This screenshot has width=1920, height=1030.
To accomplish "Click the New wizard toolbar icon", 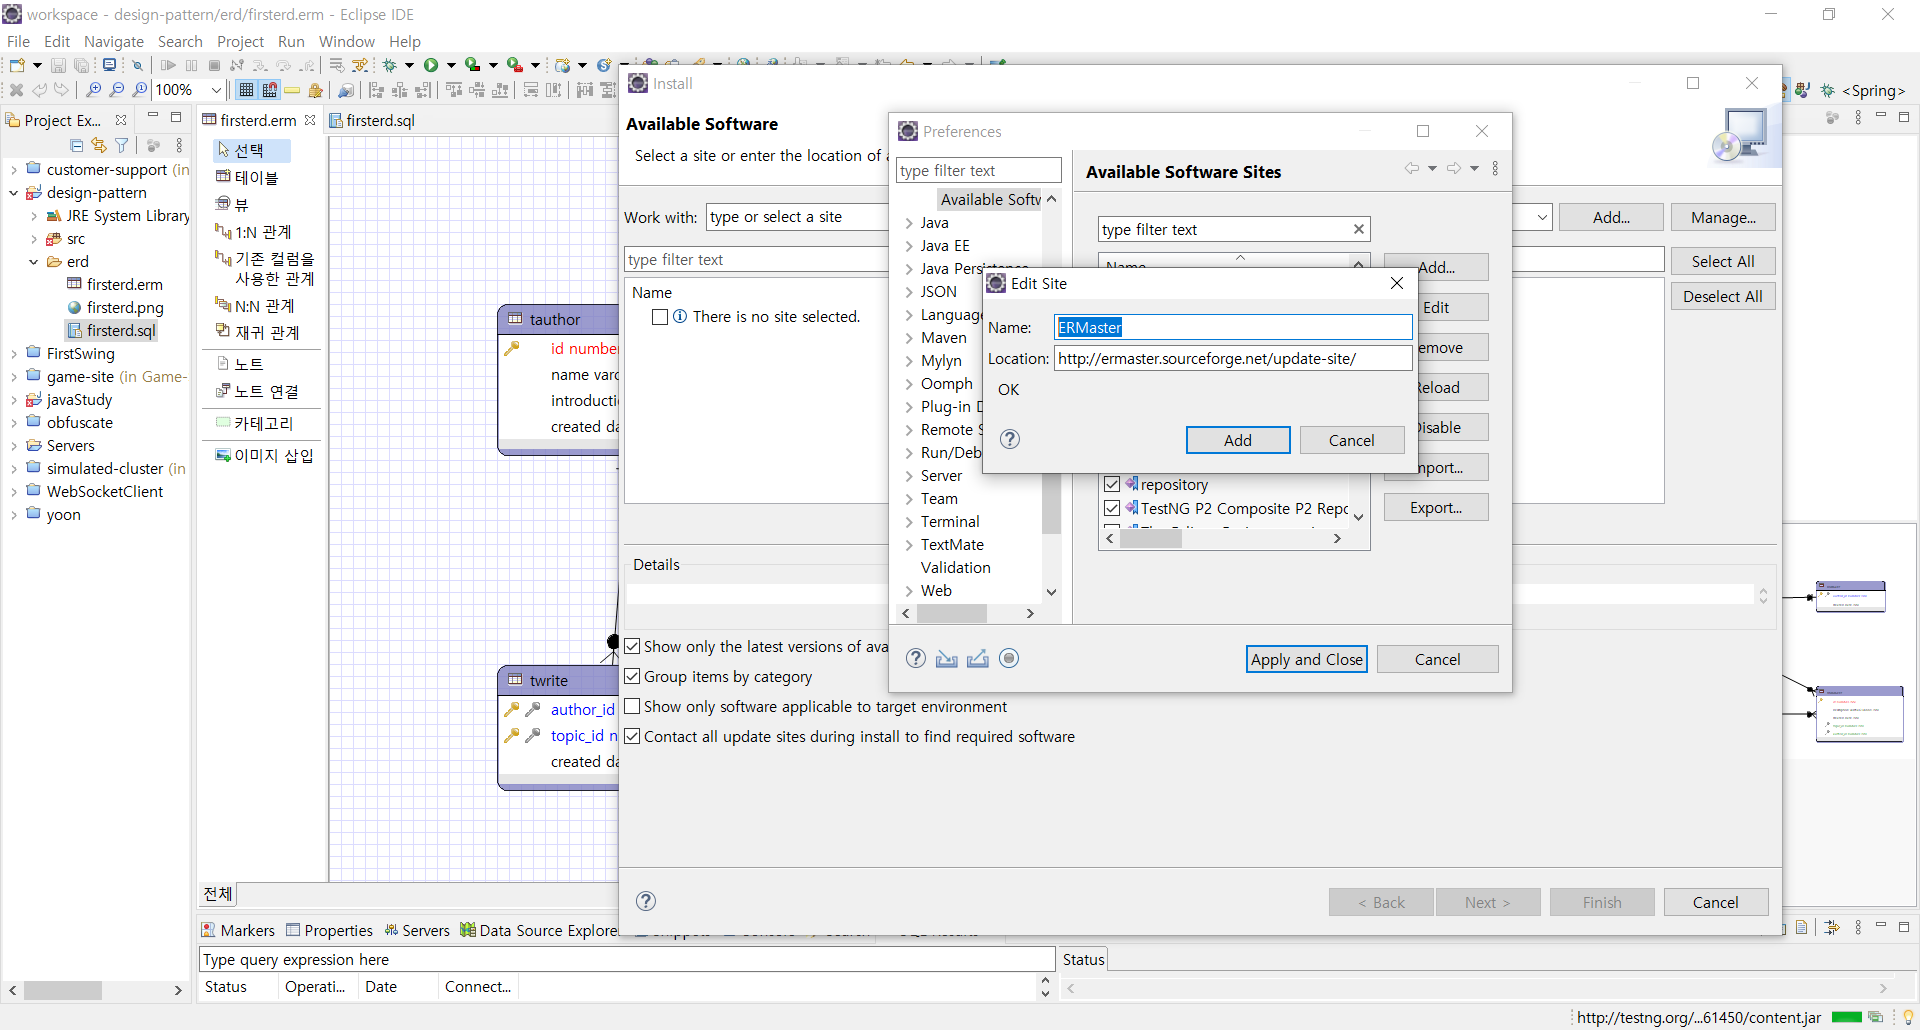I will point(17,65).
